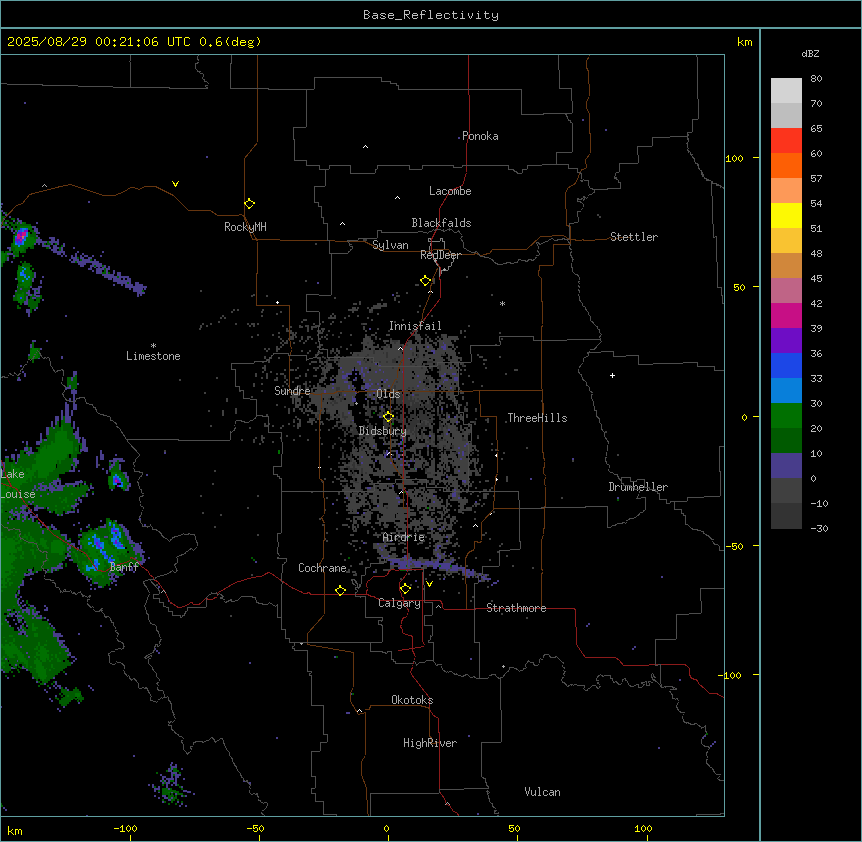Select the RedDeer city label
862x842 pixels.
tap(440, 255)
